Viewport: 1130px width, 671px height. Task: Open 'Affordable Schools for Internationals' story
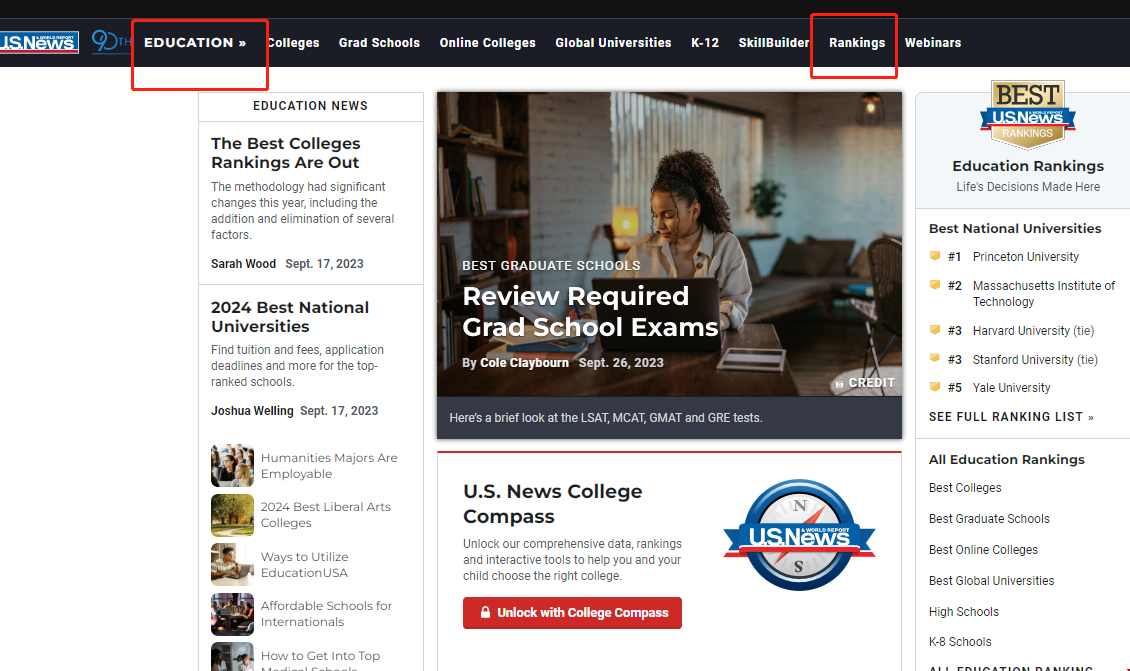326,613
